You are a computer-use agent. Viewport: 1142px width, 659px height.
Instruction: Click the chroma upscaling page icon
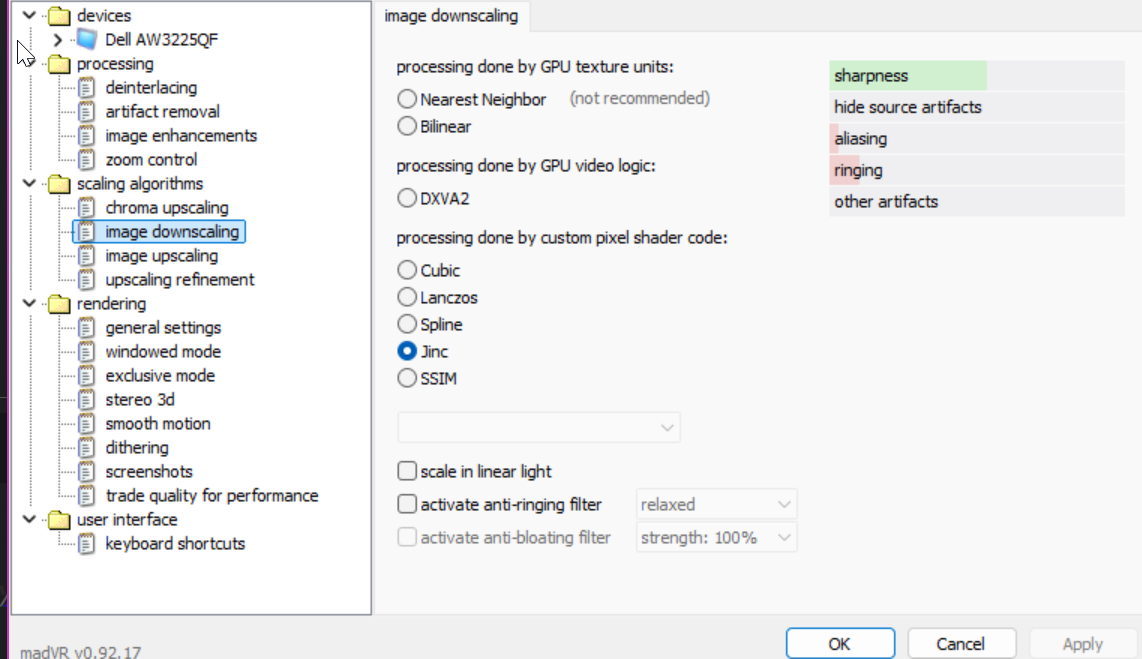tap(88, 208)
